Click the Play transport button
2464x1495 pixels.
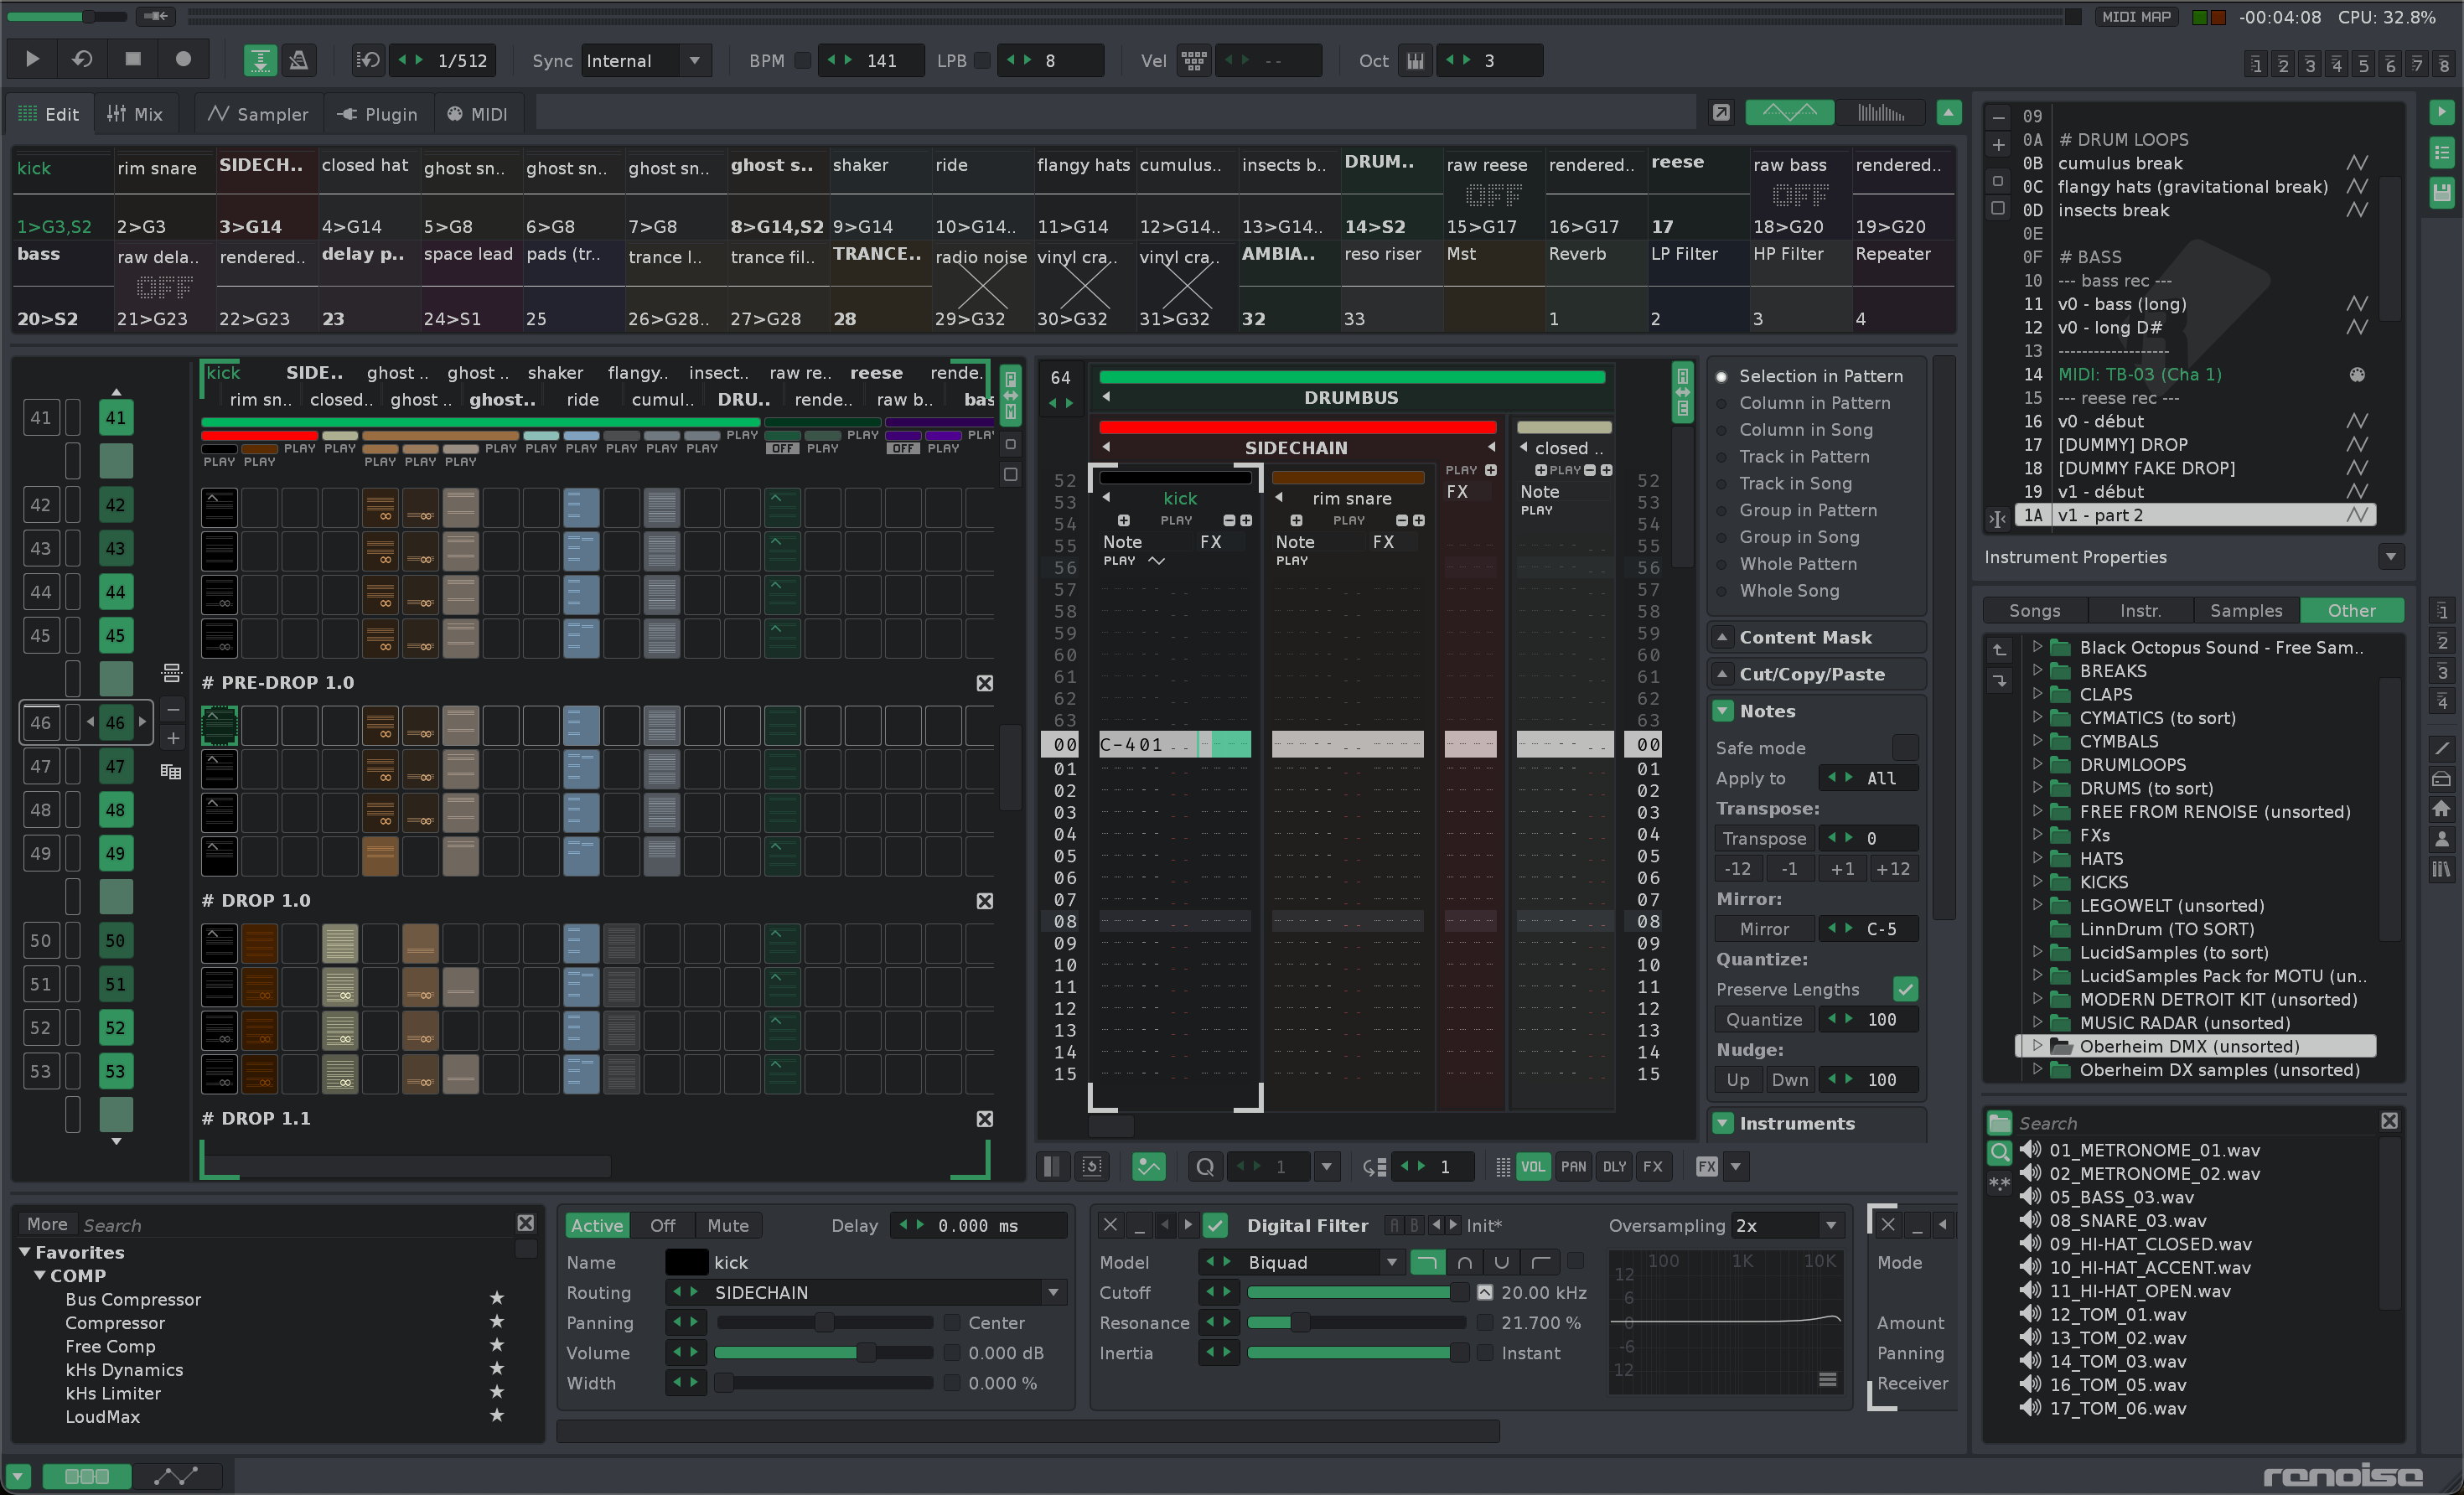click(x=32, y=59)
